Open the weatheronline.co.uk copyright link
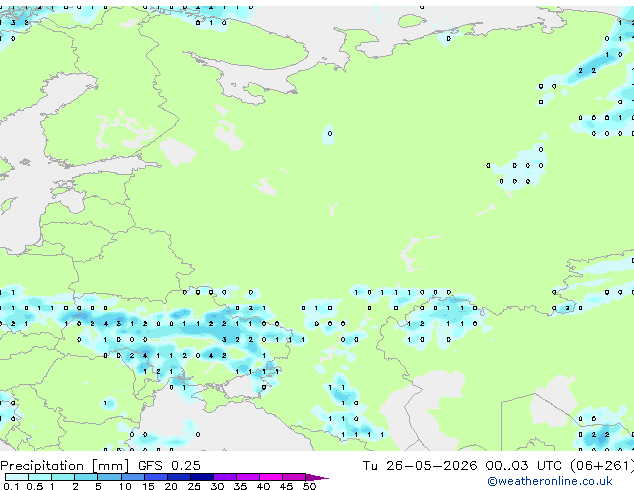 (x=549, y=481)
